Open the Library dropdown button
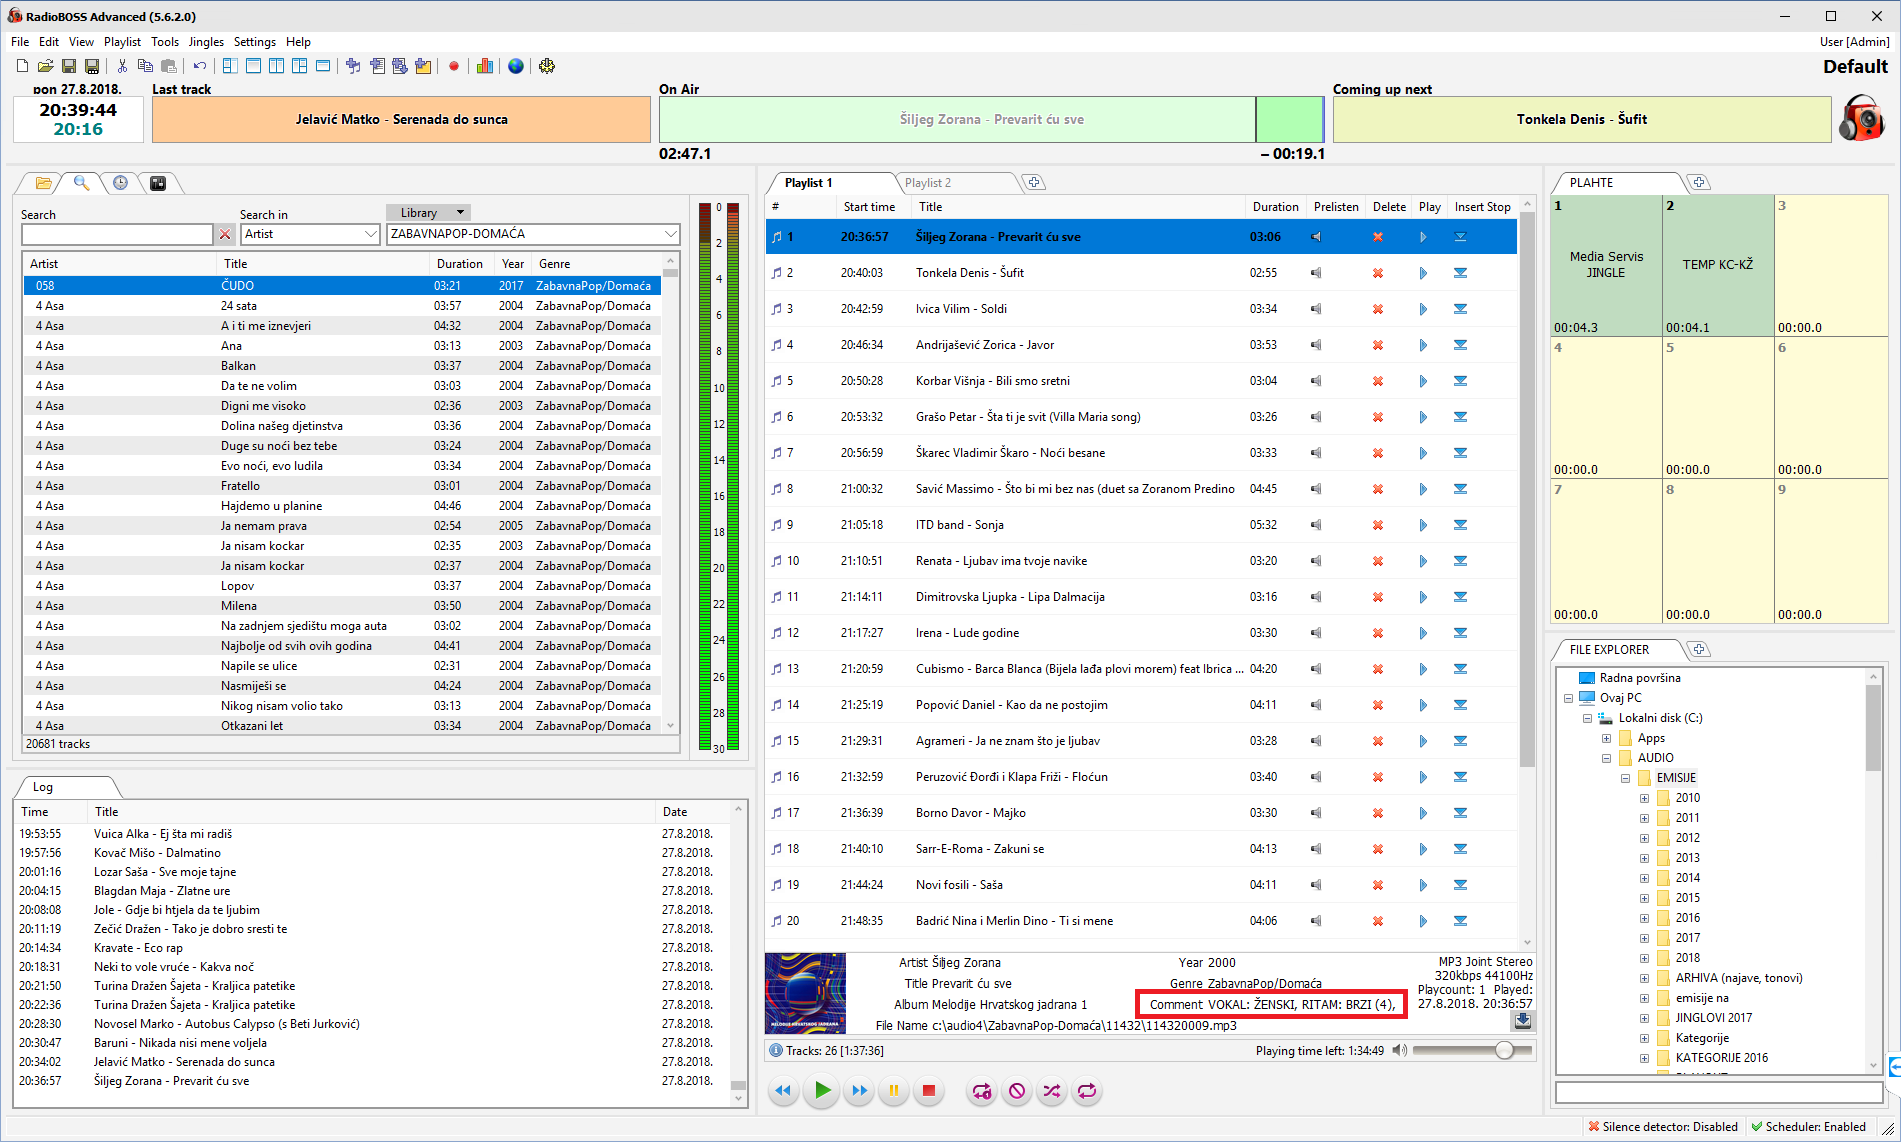 tap(428, 213)
